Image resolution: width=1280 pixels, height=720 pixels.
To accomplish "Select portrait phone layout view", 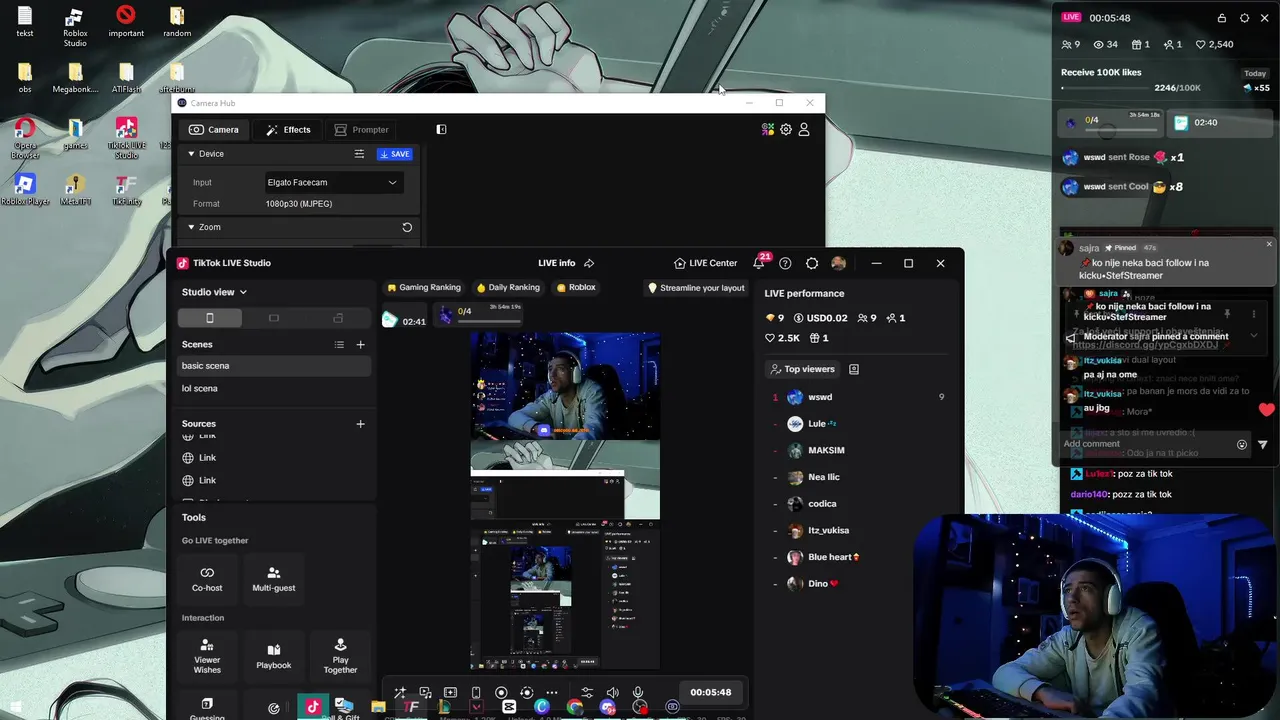I will click(x=210, y=318).
